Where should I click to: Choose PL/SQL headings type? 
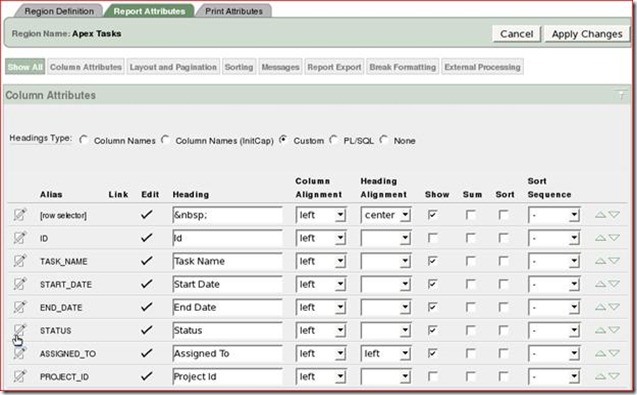coord(334,140)
